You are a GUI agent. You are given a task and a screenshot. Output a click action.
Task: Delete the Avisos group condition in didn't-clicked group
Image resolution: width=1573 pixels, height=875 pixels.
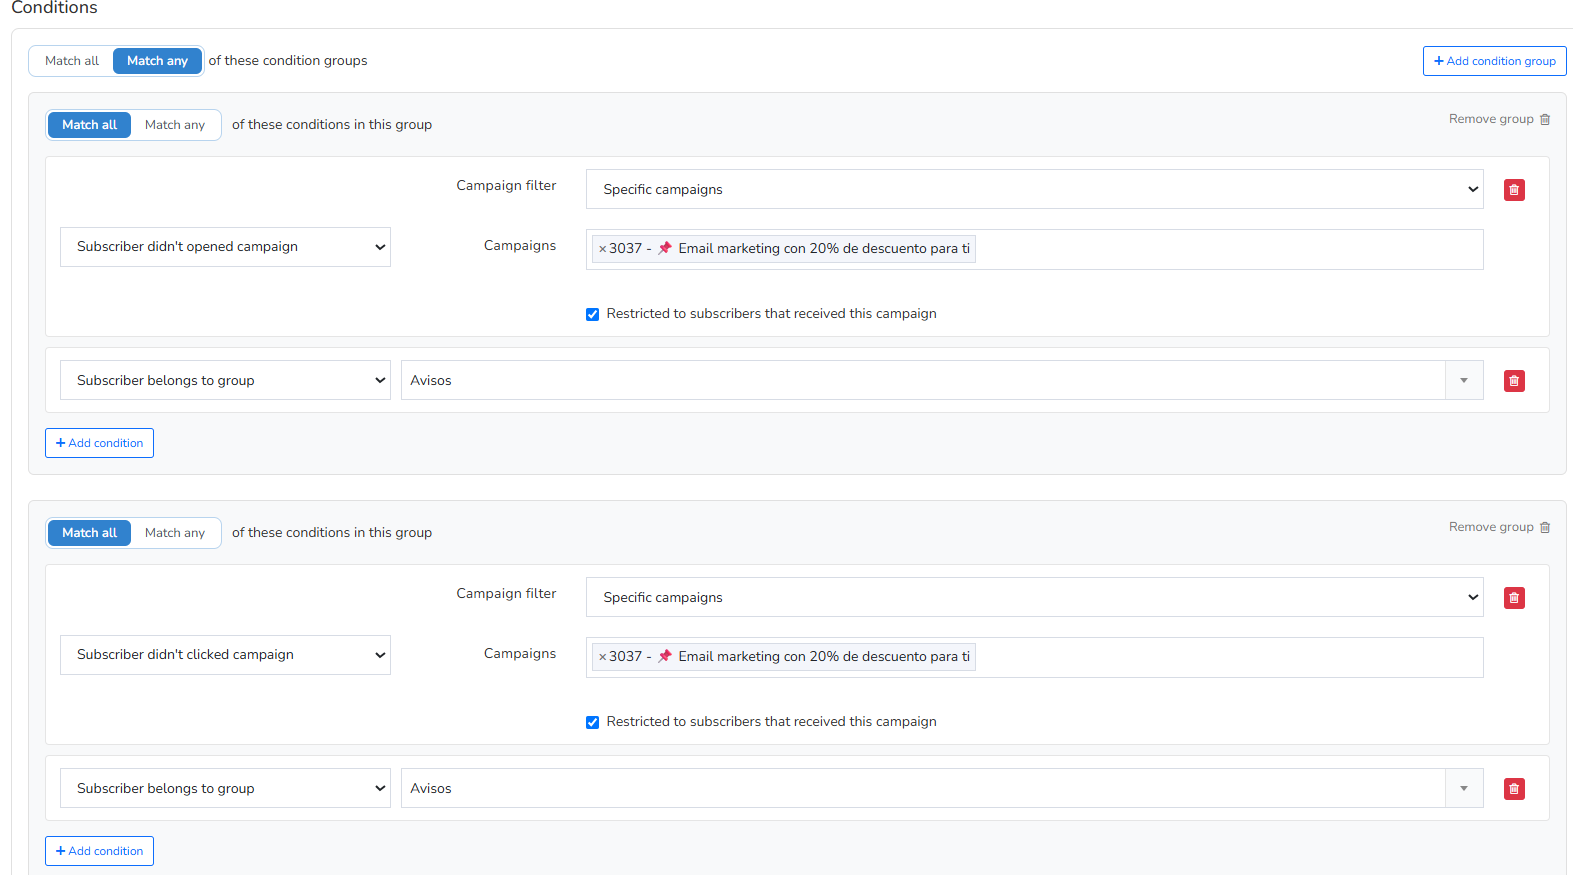tap(1514, 789)
